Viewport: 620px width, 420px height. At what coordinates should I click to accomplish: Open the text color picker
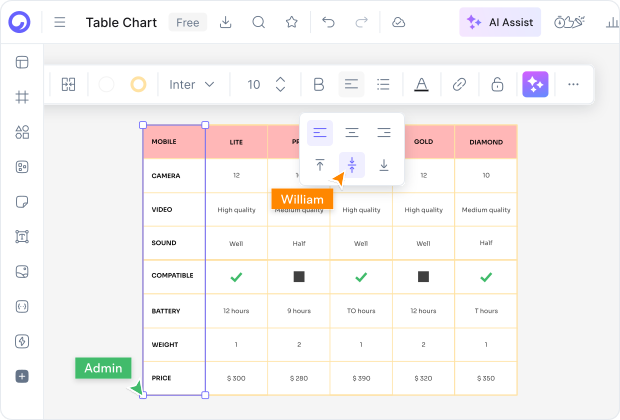[421, 85]
